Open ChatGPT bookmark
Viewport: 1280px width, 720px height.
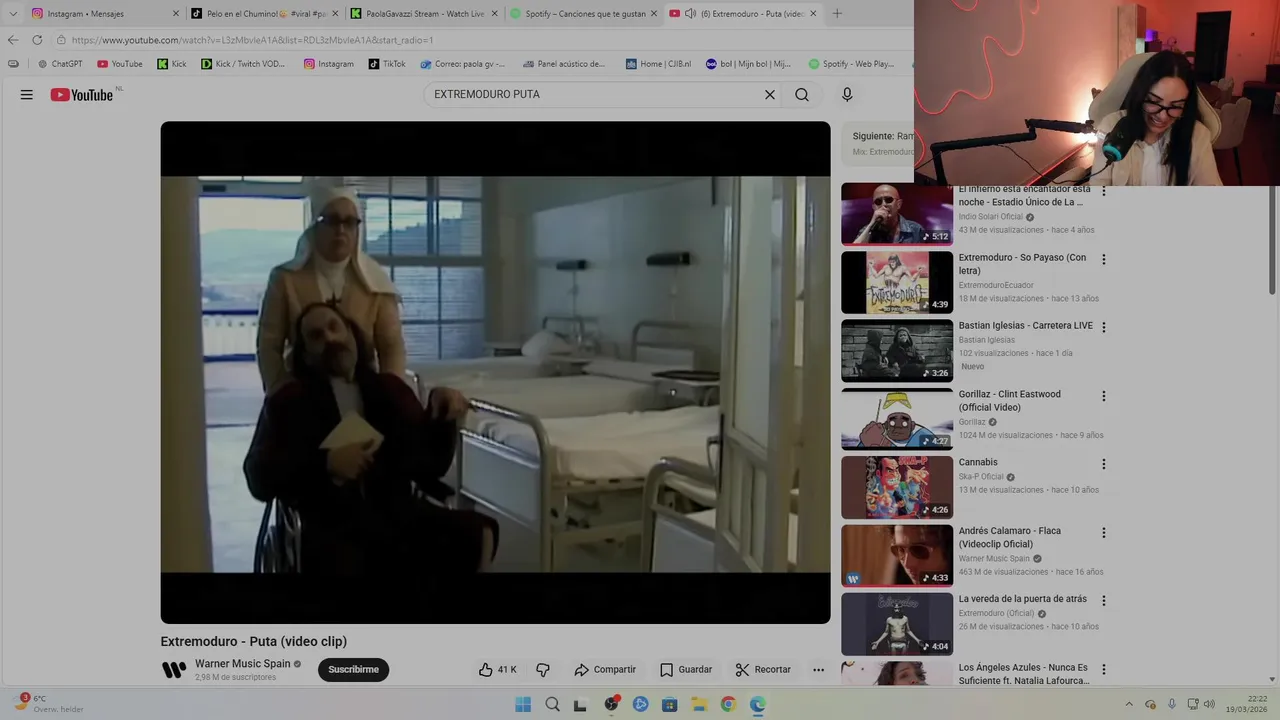(60, 64)
